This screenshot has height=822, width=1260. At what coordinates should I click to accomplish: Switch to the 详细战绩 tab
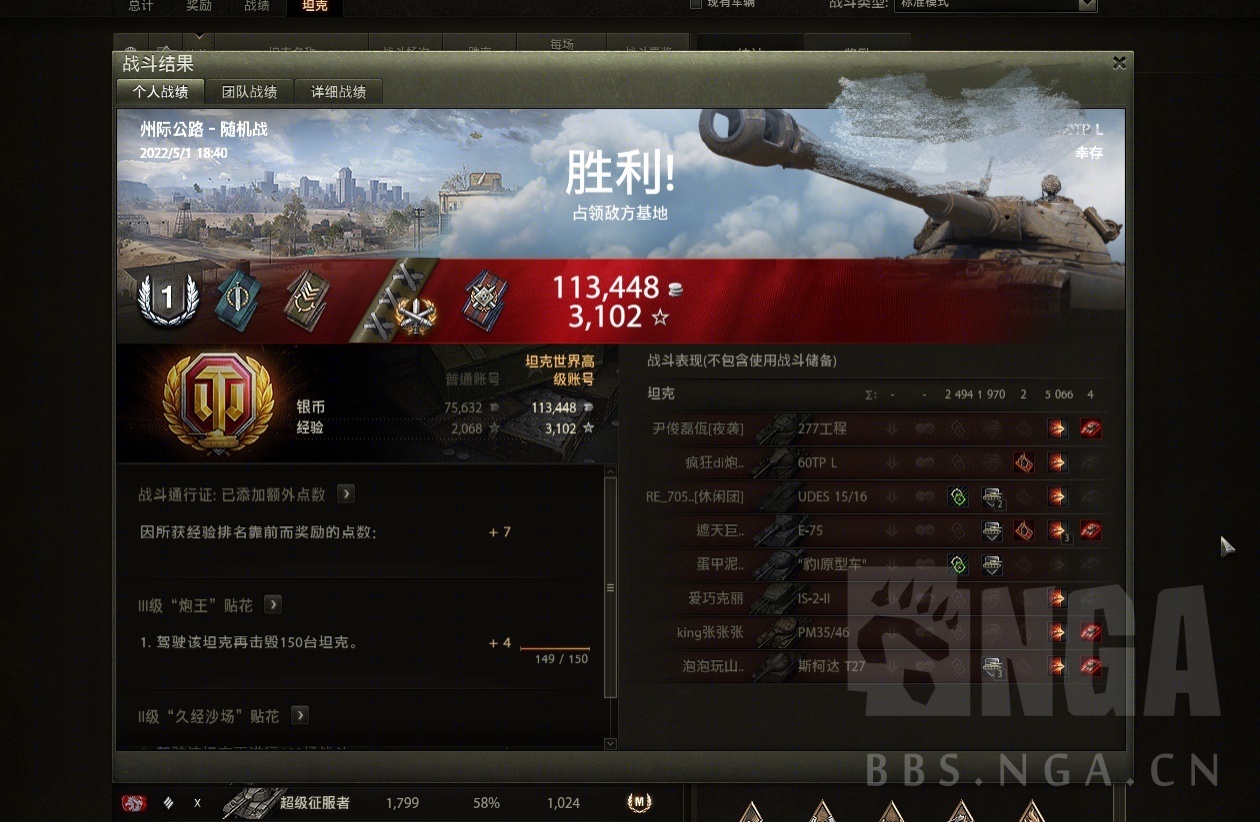pyautogui.click(x=338, y=92)
